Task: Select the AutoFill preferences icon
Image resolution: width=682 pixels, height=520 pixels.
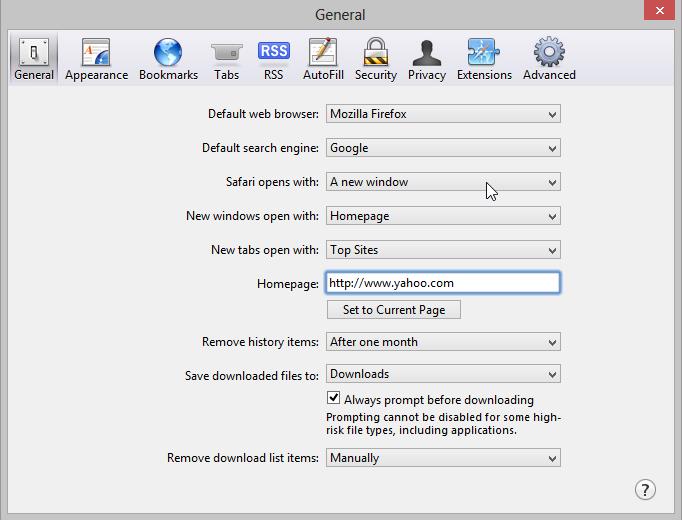Action: pos(323,59)
